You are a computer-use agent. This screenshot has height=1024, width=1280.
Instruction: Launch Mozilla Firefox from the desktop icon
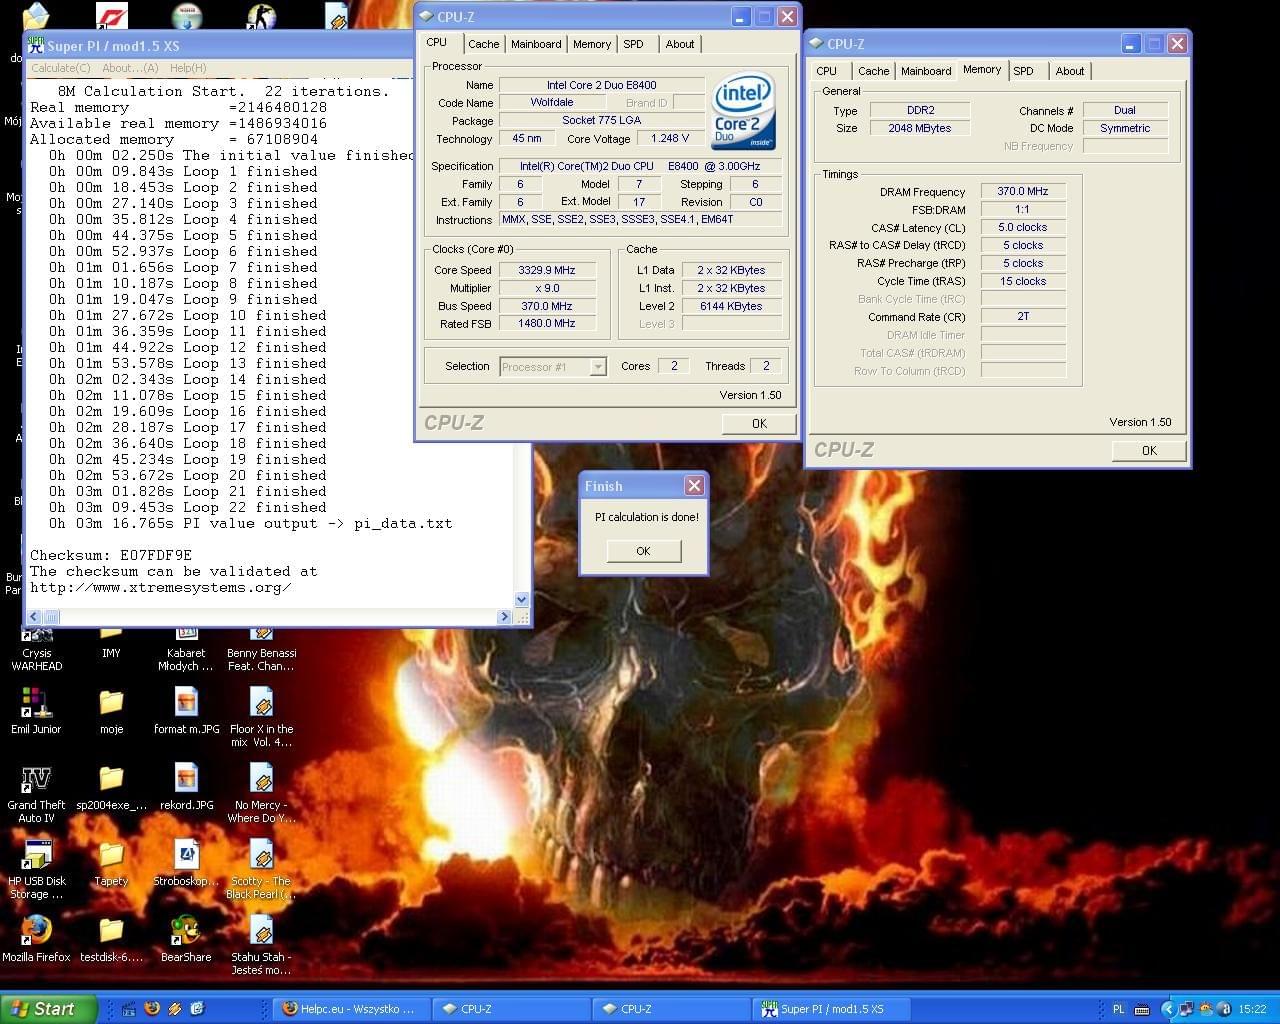[36, 938]
